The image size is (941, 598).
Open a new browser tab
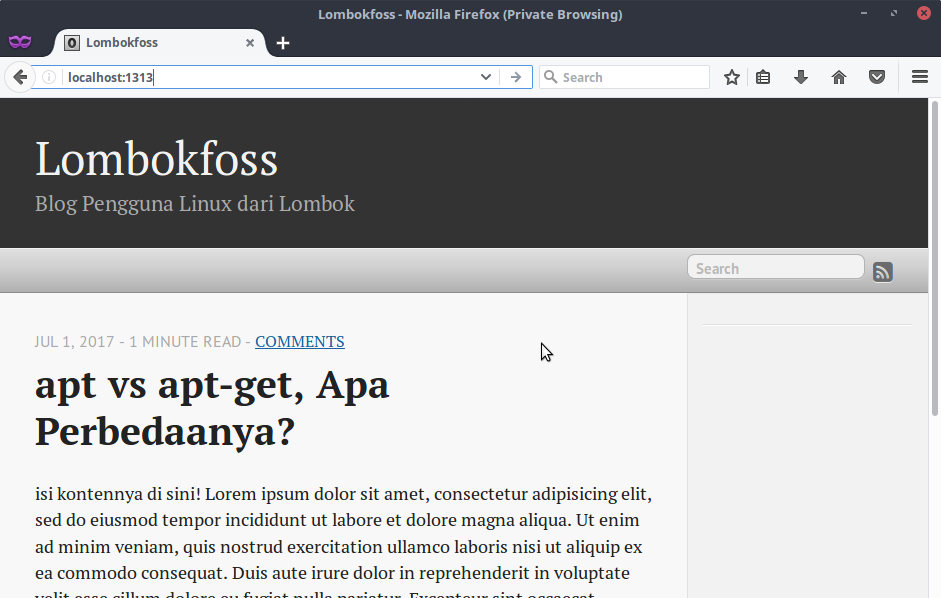282,43
